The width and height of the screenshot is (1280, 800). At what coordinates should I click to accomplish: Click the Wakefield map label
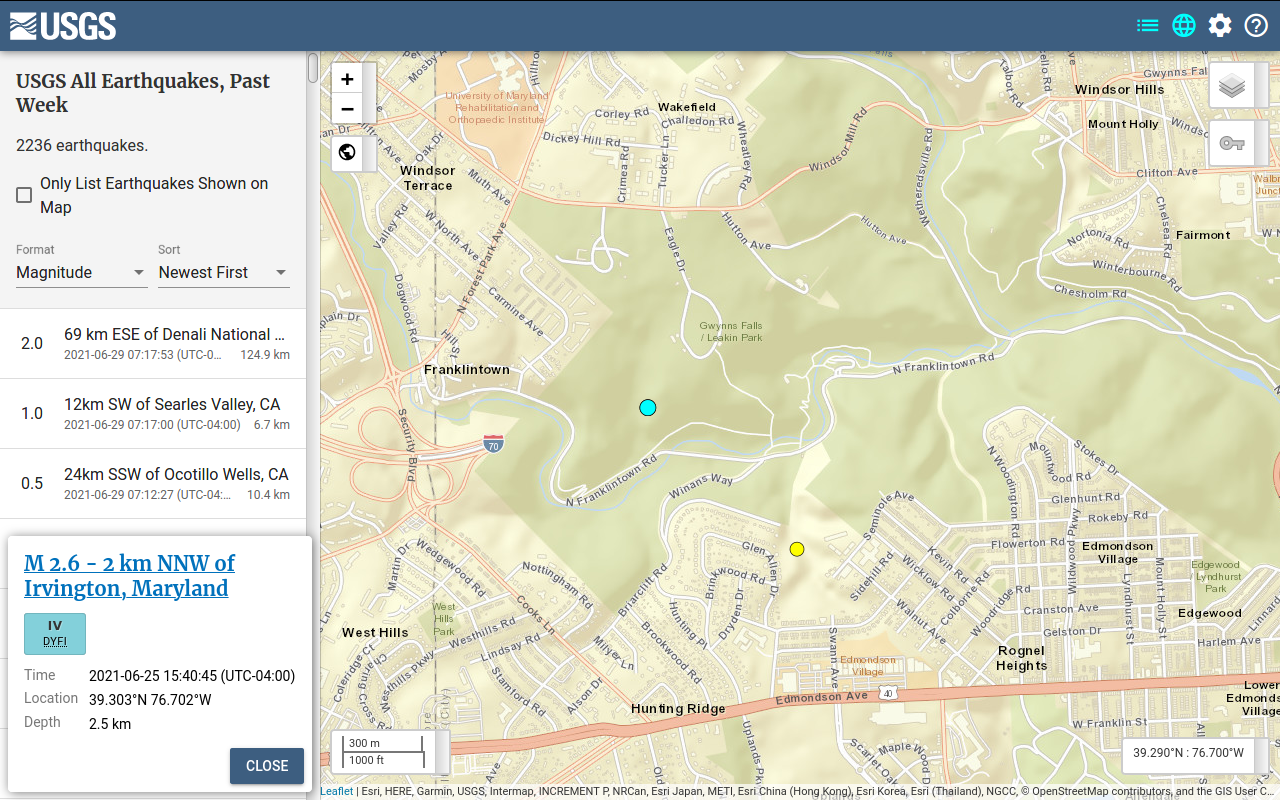click(687, 107)
